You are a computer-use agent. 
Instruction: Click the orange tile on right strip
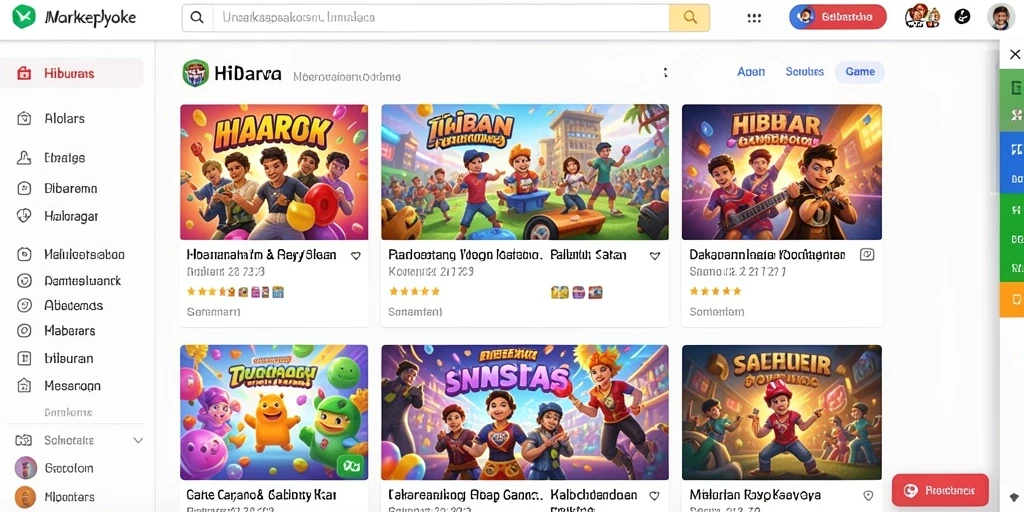pyautogui.click(x=1014, y=300)
